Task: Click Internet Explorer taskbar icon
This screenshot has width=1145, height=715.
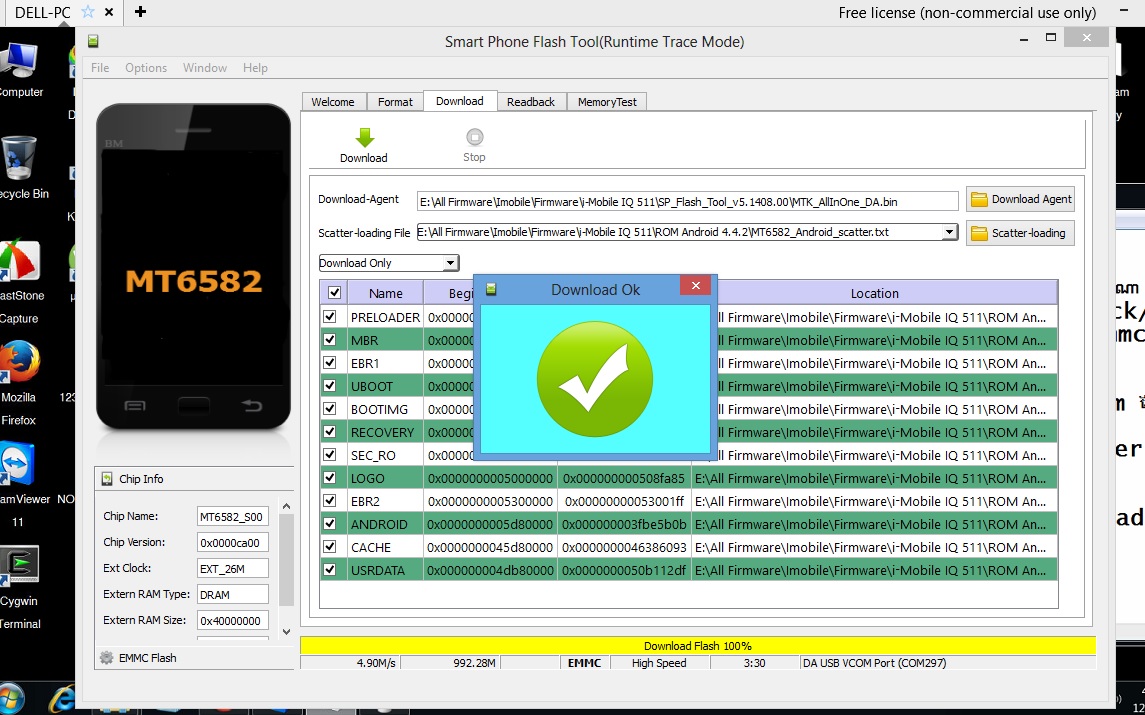Action: (63, 701)
